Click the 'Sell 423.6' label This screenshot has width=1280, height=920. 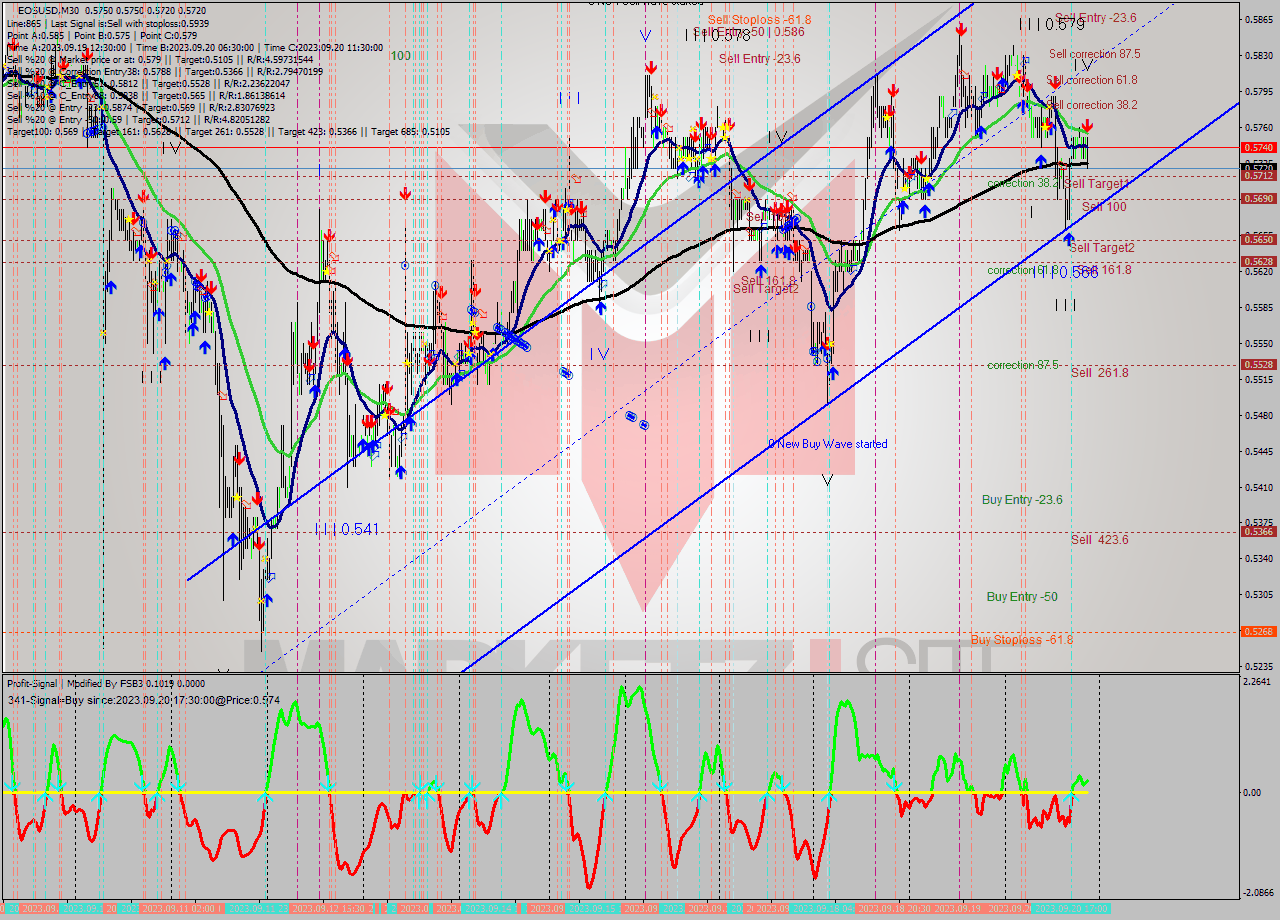tap(1100, 540)
